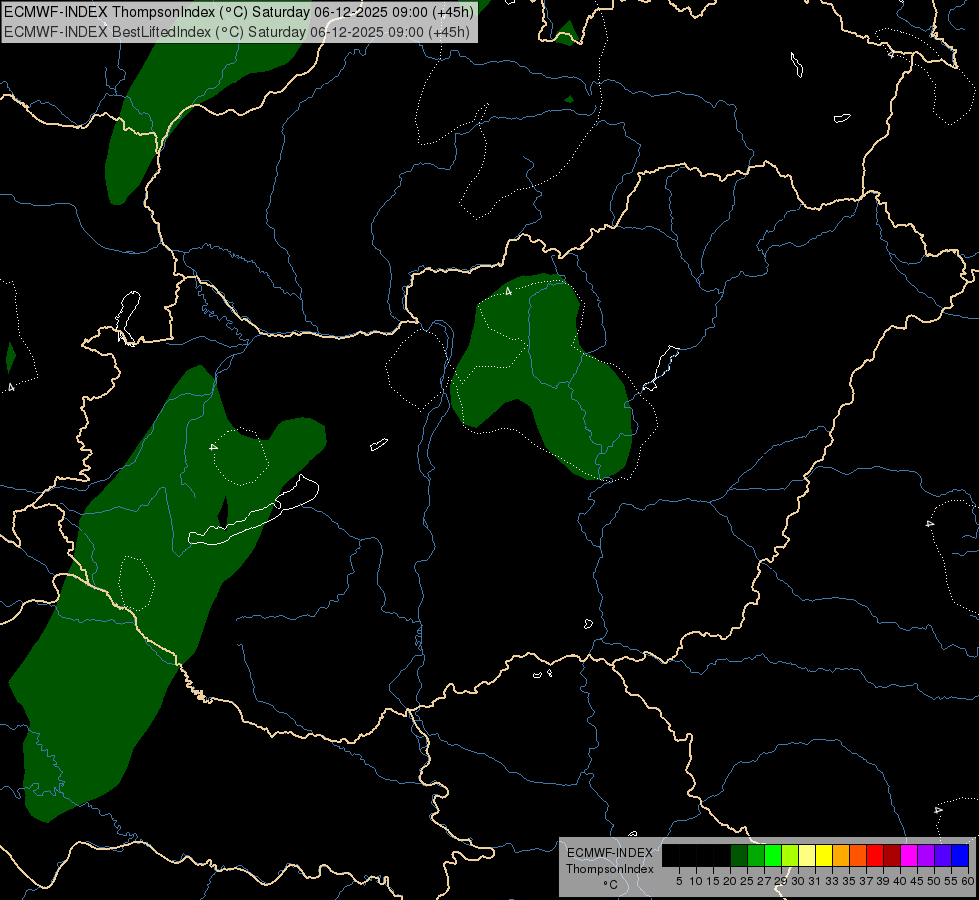Image resolution: width=979 pixels, height=900 pixels.
Task: Select the magenta 40–45 legend swatch
Action: (909, 855)
